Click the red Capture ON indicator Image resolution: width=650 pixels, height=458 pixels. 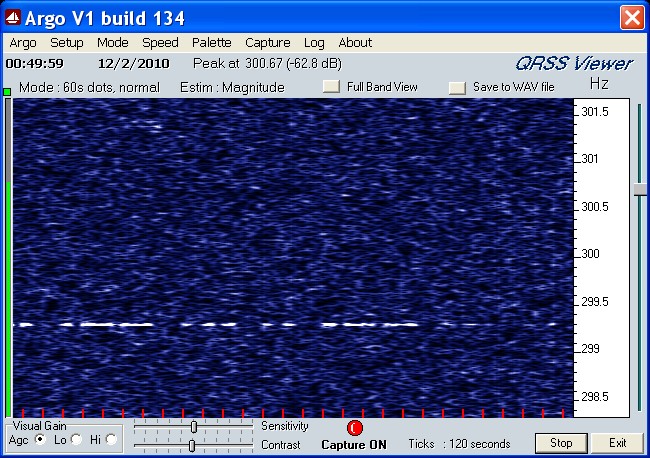click(355, 428)
